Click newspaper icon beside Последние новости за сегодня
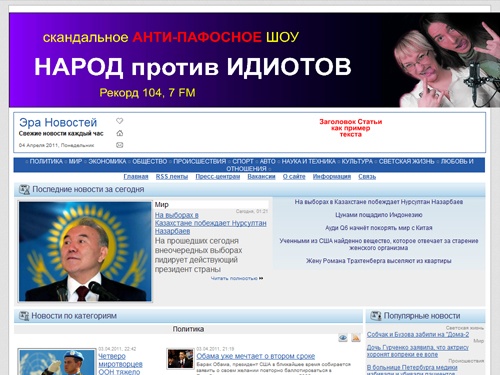This screenshot has height=375, width=500. [x=24, y=189]
